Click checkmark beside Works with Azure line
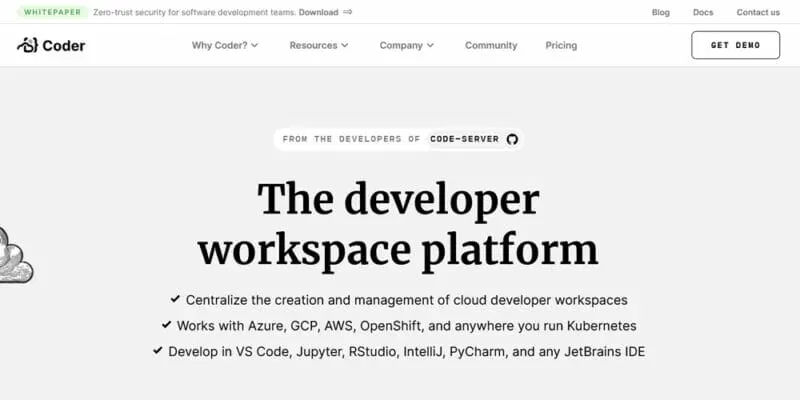 point(166,324)
